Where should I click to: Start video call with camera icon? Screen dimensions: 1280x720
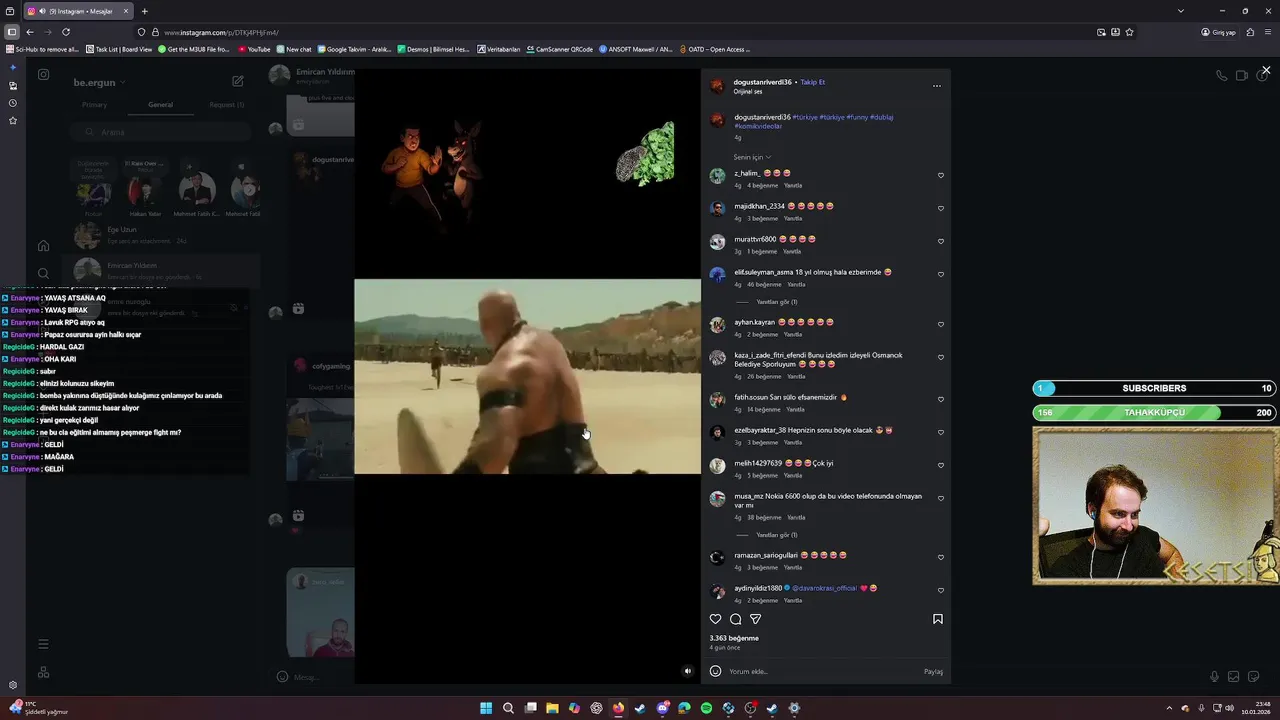pyautogui.click(x=1241, y=76)
